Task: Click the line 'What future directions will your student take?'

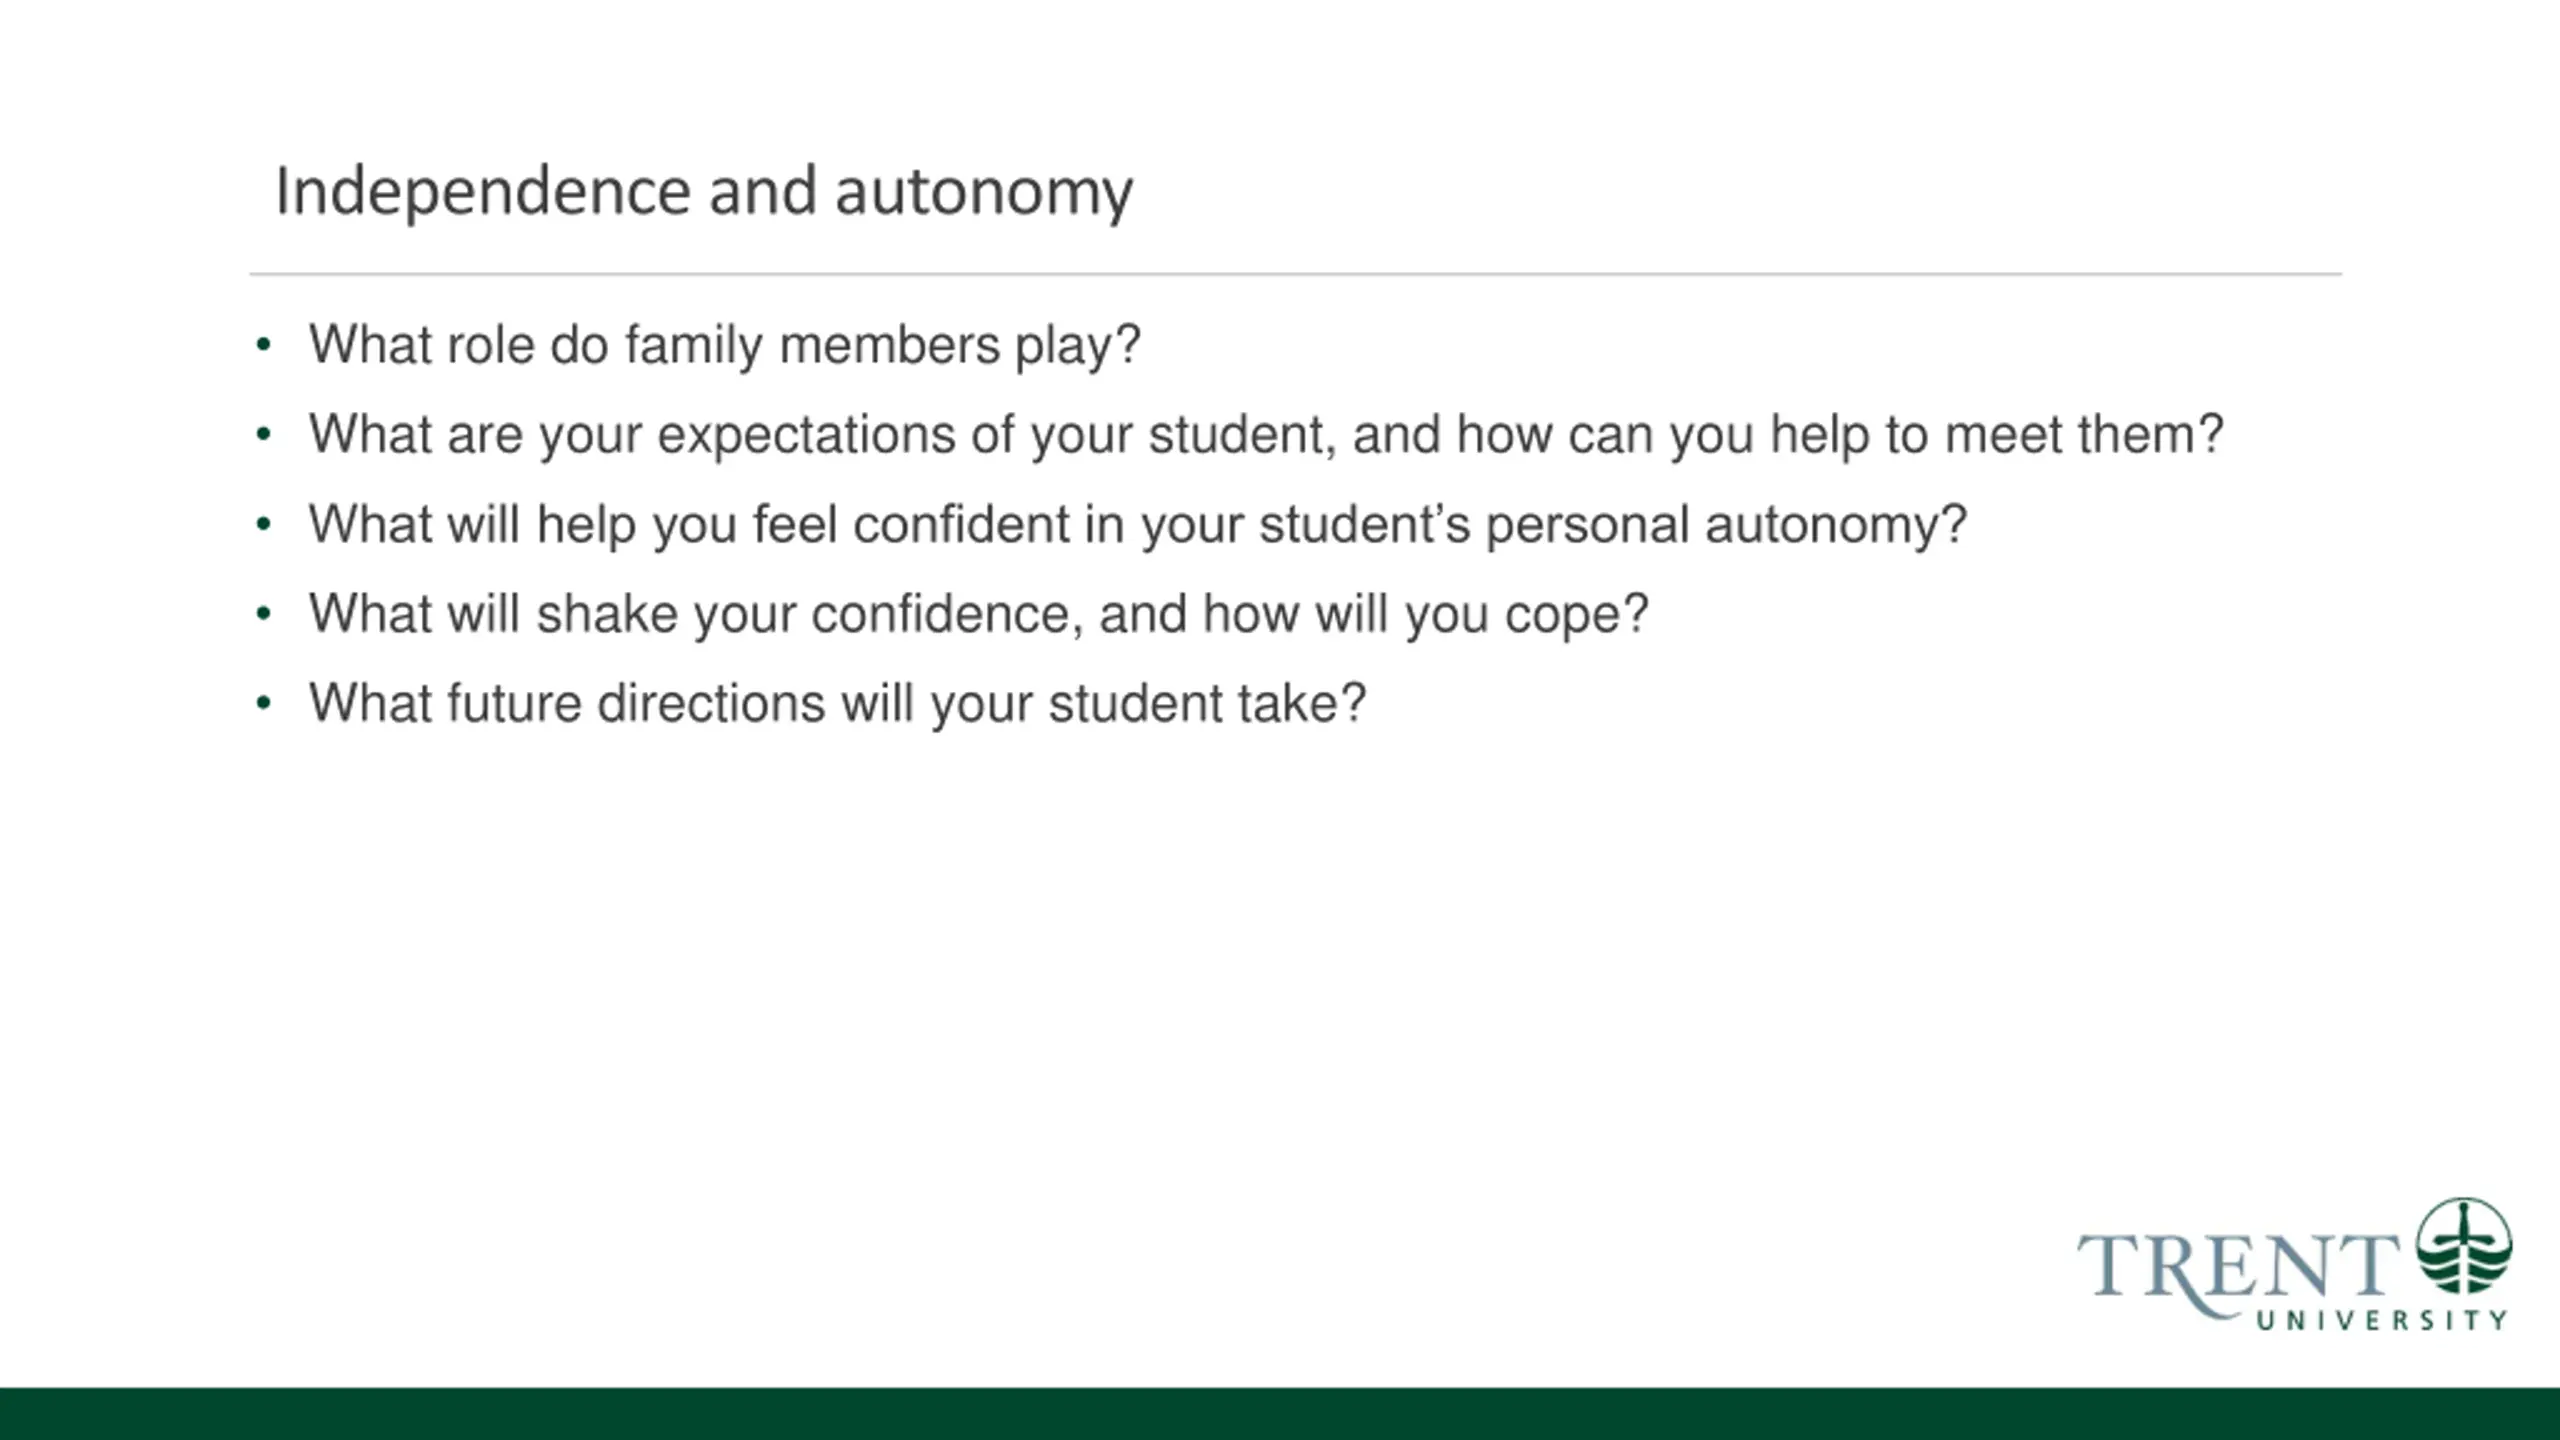Action: pyautogui.click(x=837, y=704)
